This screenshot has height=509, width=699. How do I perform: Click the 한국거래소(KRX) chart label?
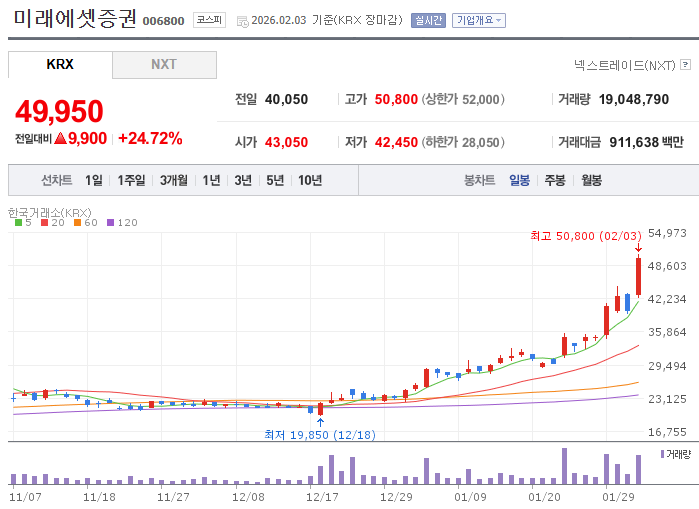pos(49,213)
